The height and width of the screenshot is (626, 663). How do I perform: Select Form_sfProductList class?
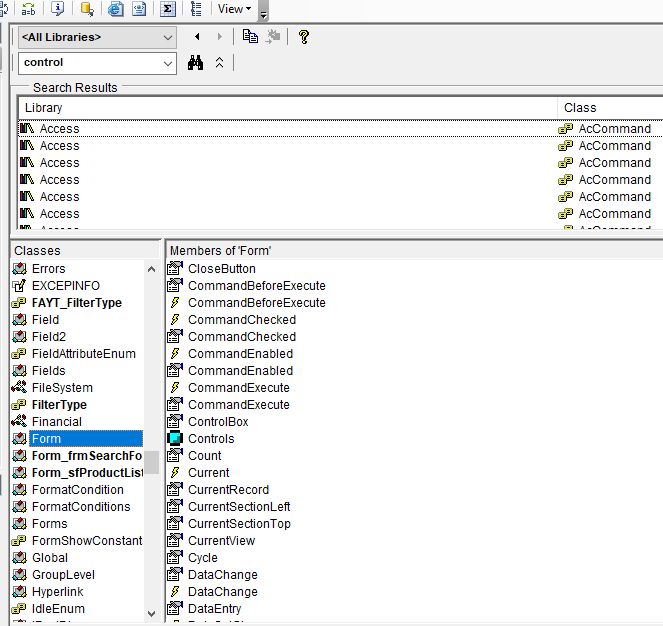[87, 472]
